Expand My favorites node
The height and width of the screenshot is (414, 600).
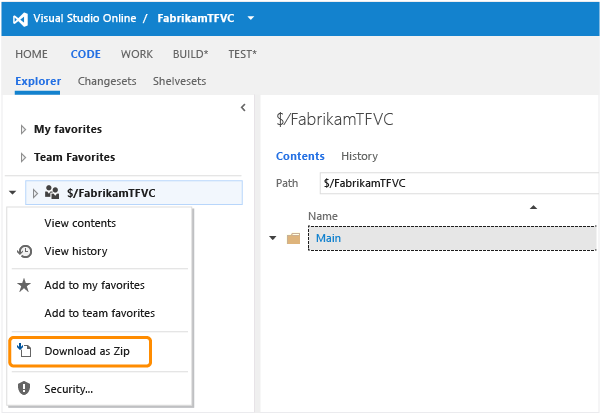[x=23, y=129]
